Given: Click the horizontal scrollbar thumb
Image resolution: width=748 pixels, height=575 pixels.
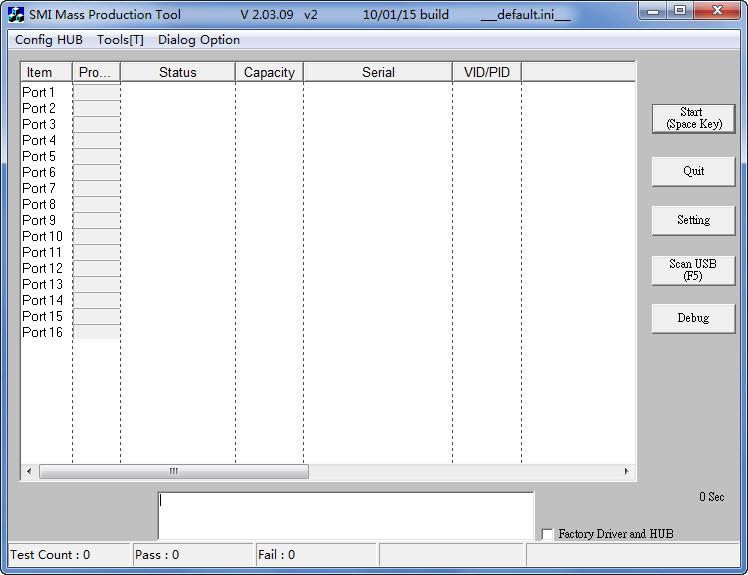Looking at the screenshot, I should coord(174,471).
